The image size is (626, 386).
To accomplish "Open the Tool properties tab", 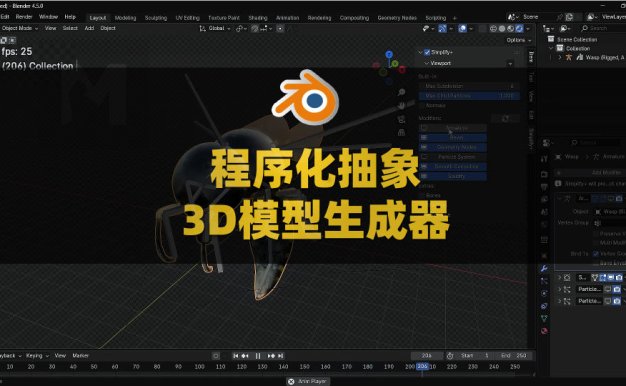I will [544, 159].
